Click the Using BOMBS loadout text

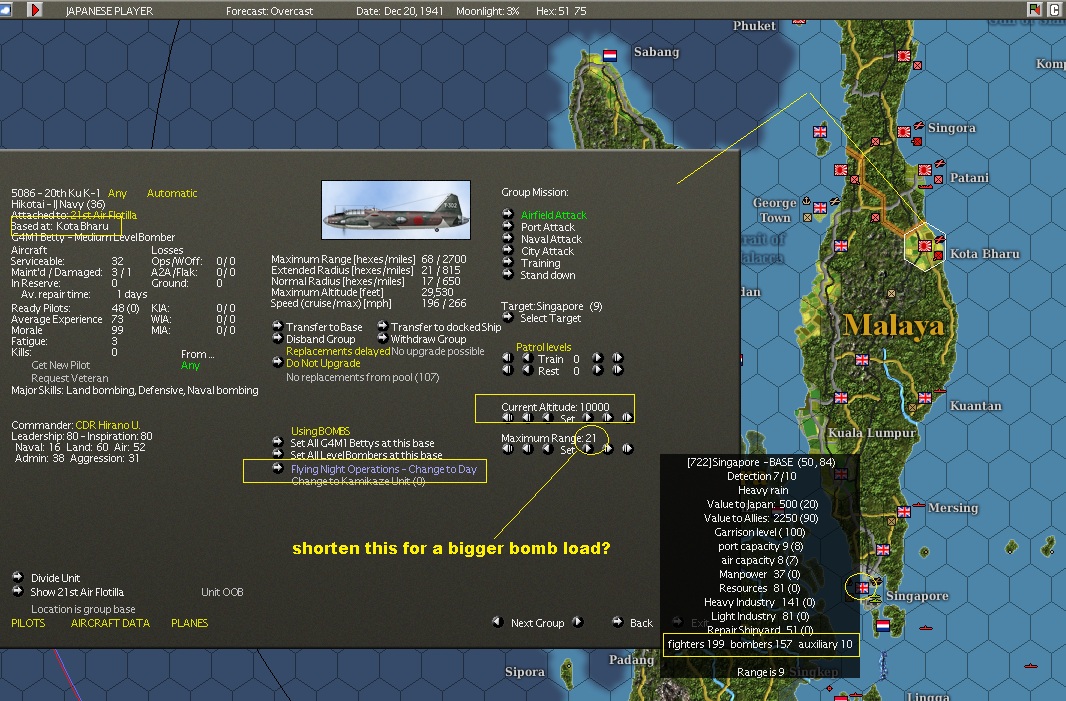tap(320, 431)
